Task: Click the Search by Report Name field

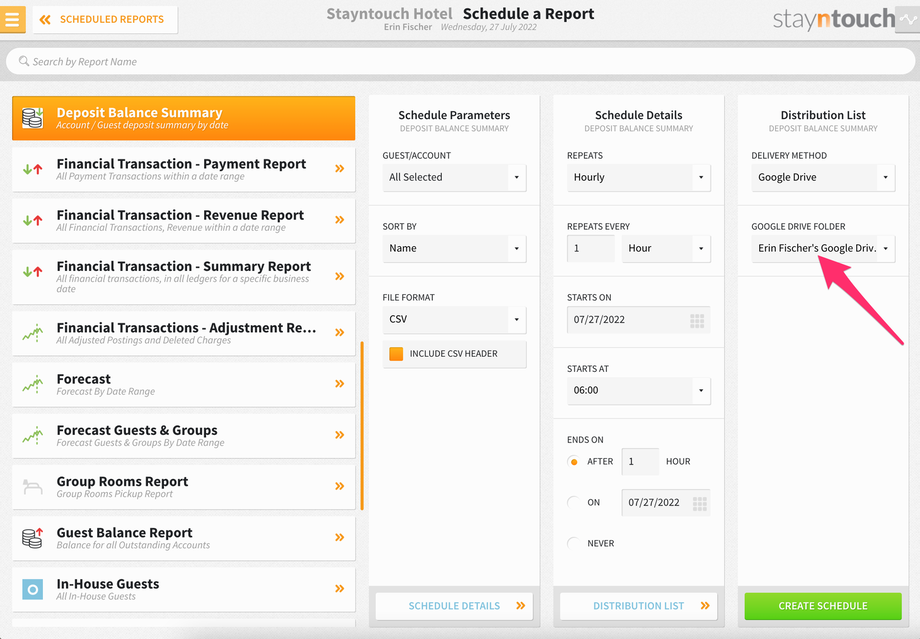Action: pyautogui.click(x=460, y=61)
